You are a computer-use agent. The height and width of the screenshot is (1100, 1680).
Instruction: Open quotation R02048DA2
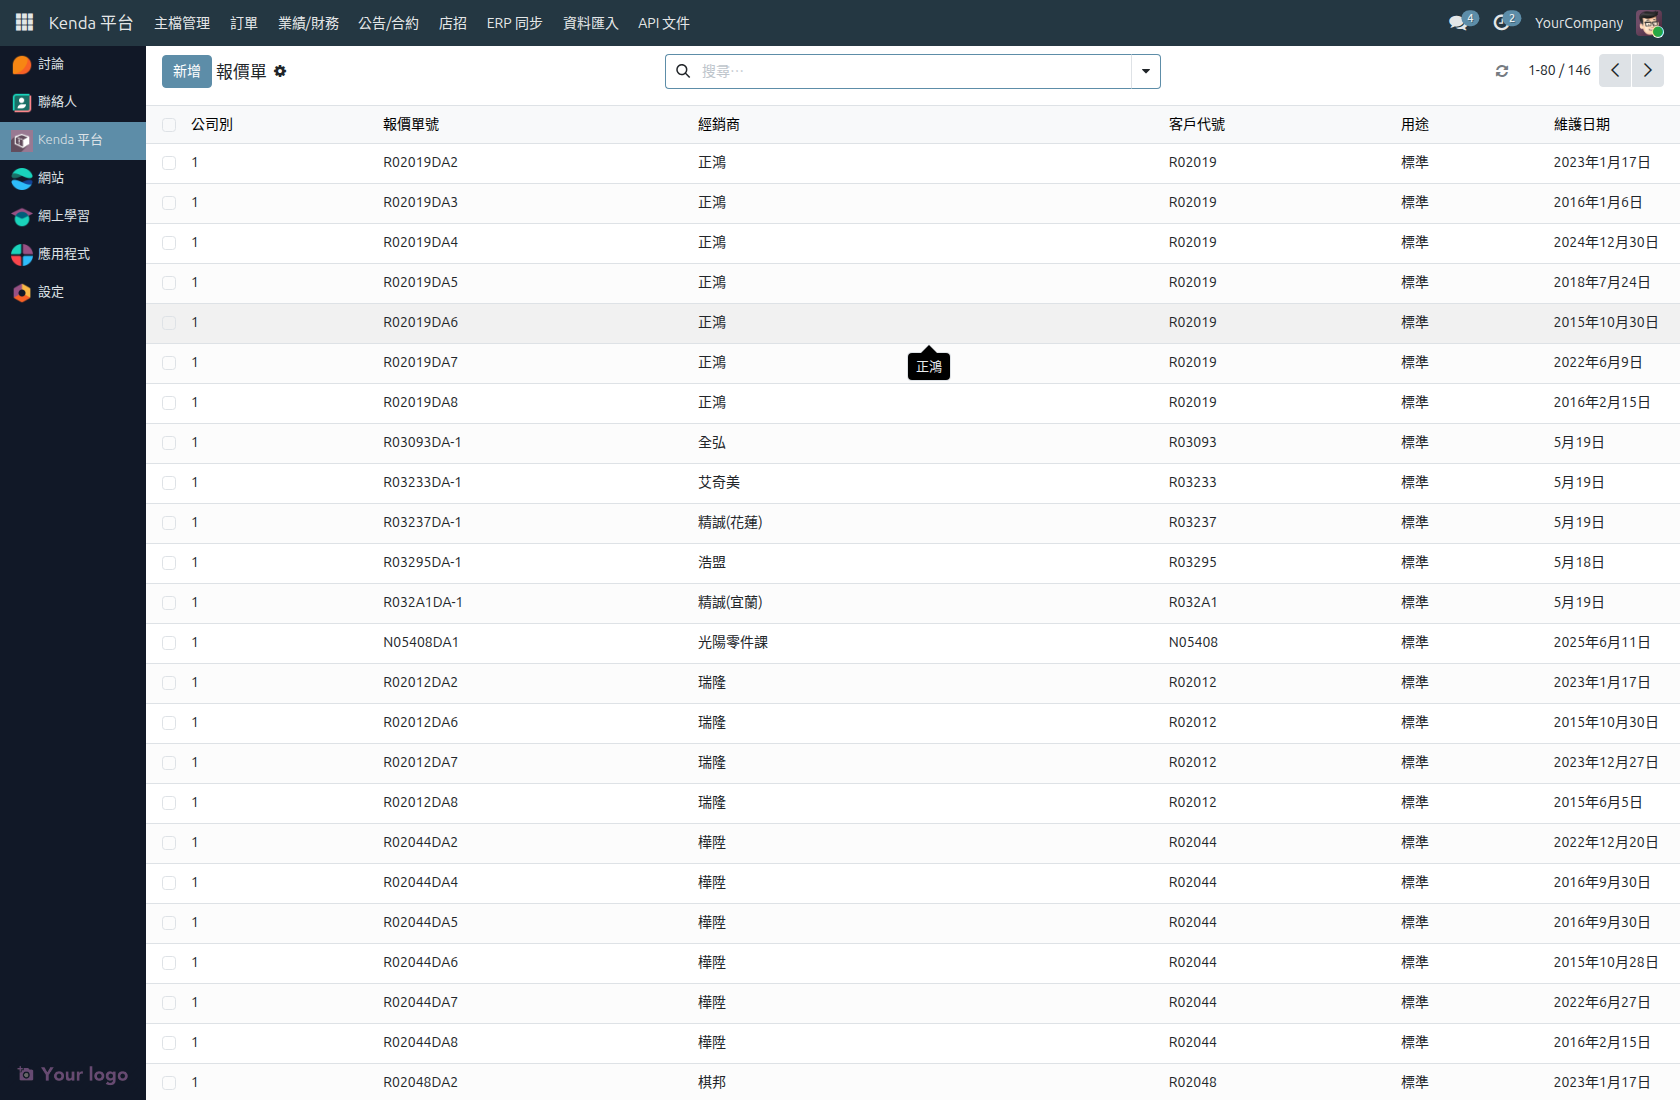point(421,1083)
